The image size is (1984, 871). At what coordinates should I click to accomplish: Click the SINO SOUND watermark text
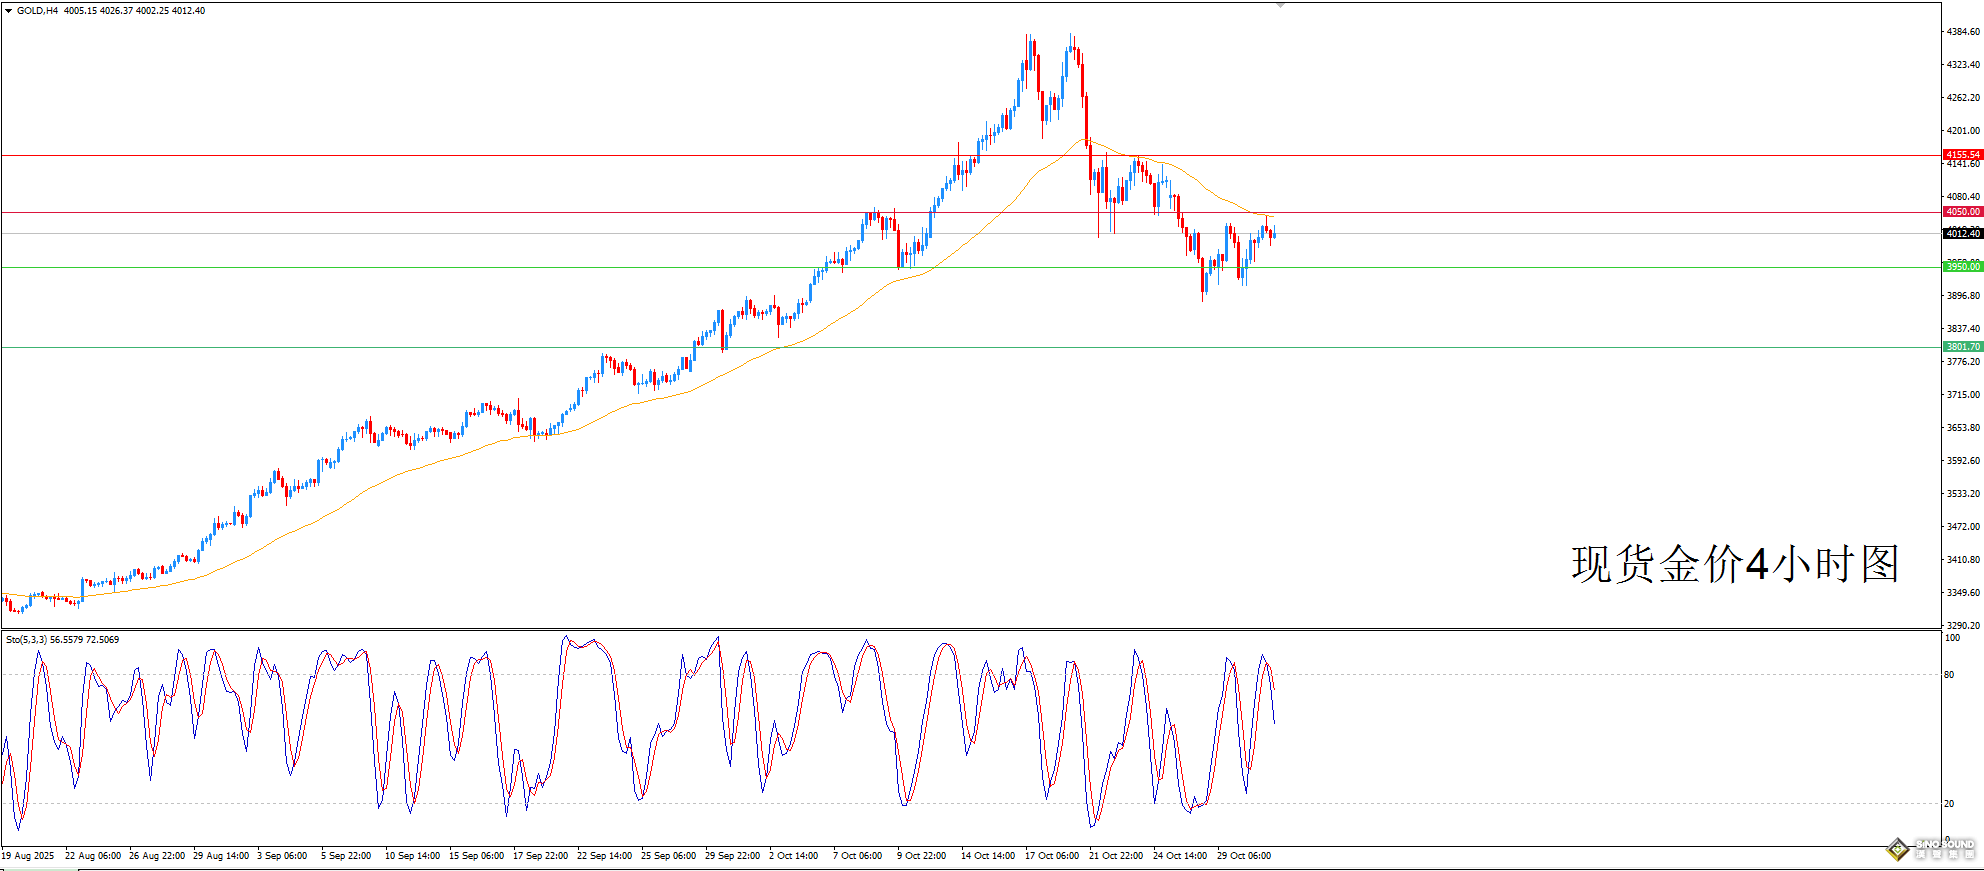tap(1944, 846)
